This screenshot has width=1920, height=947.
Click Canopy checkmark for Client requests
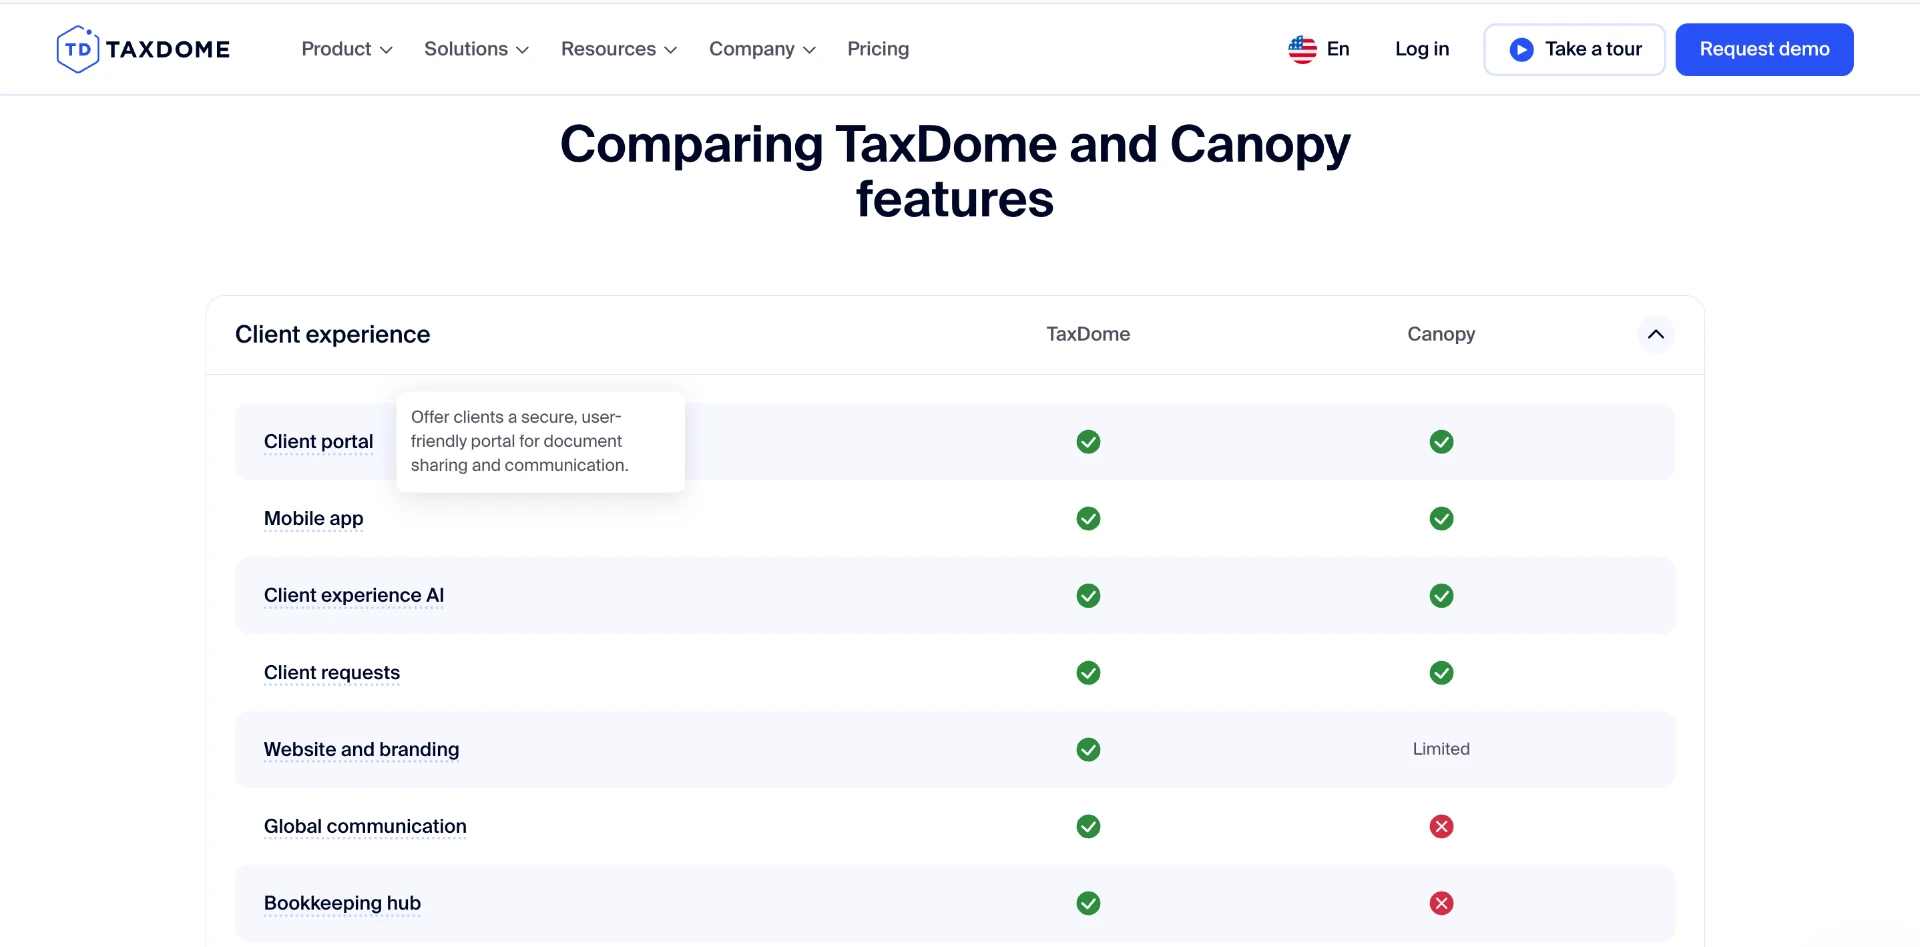click(1441, 673)
